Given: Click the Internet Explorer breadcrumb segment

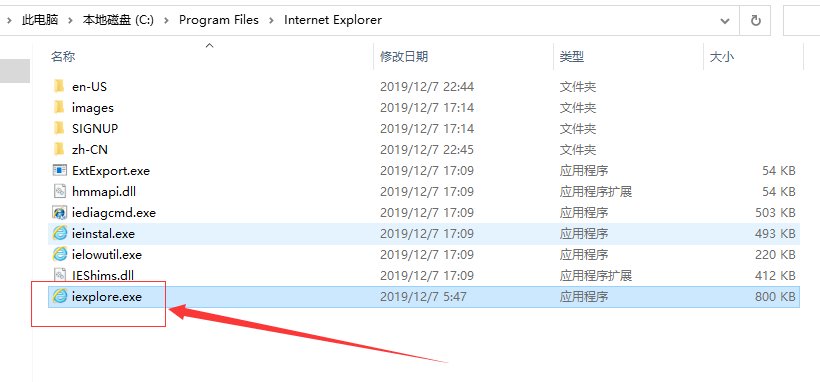Looking at the screenshot, I should 333,20.
